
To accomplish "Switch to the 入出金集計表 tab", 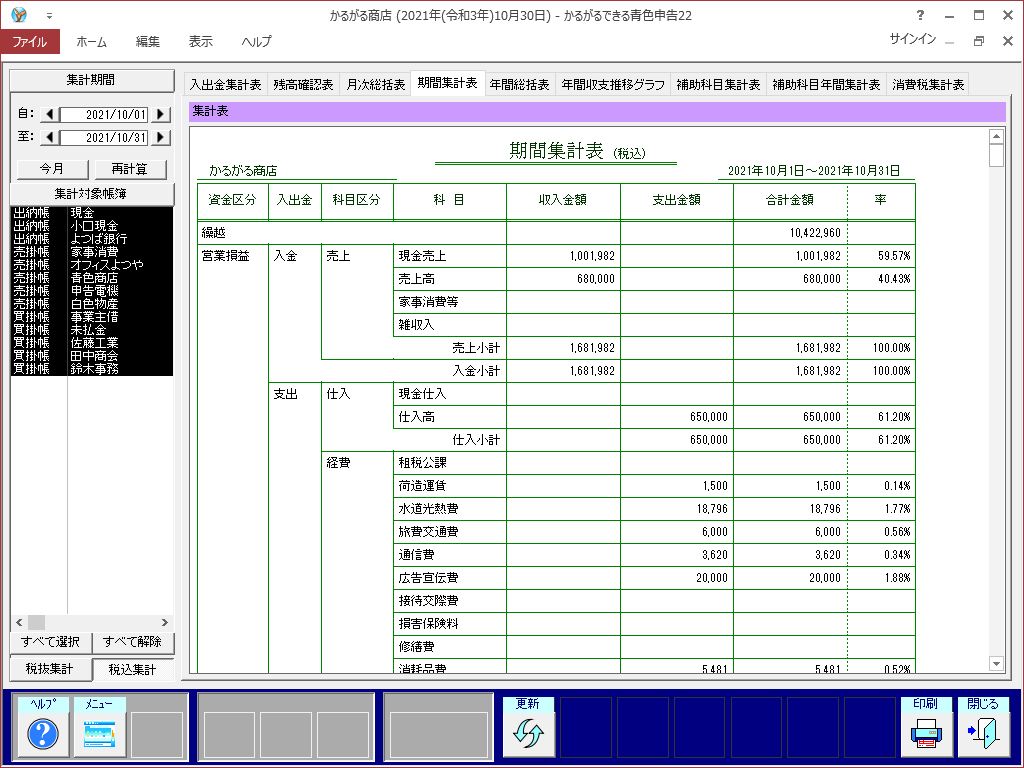I will [225, 85].
